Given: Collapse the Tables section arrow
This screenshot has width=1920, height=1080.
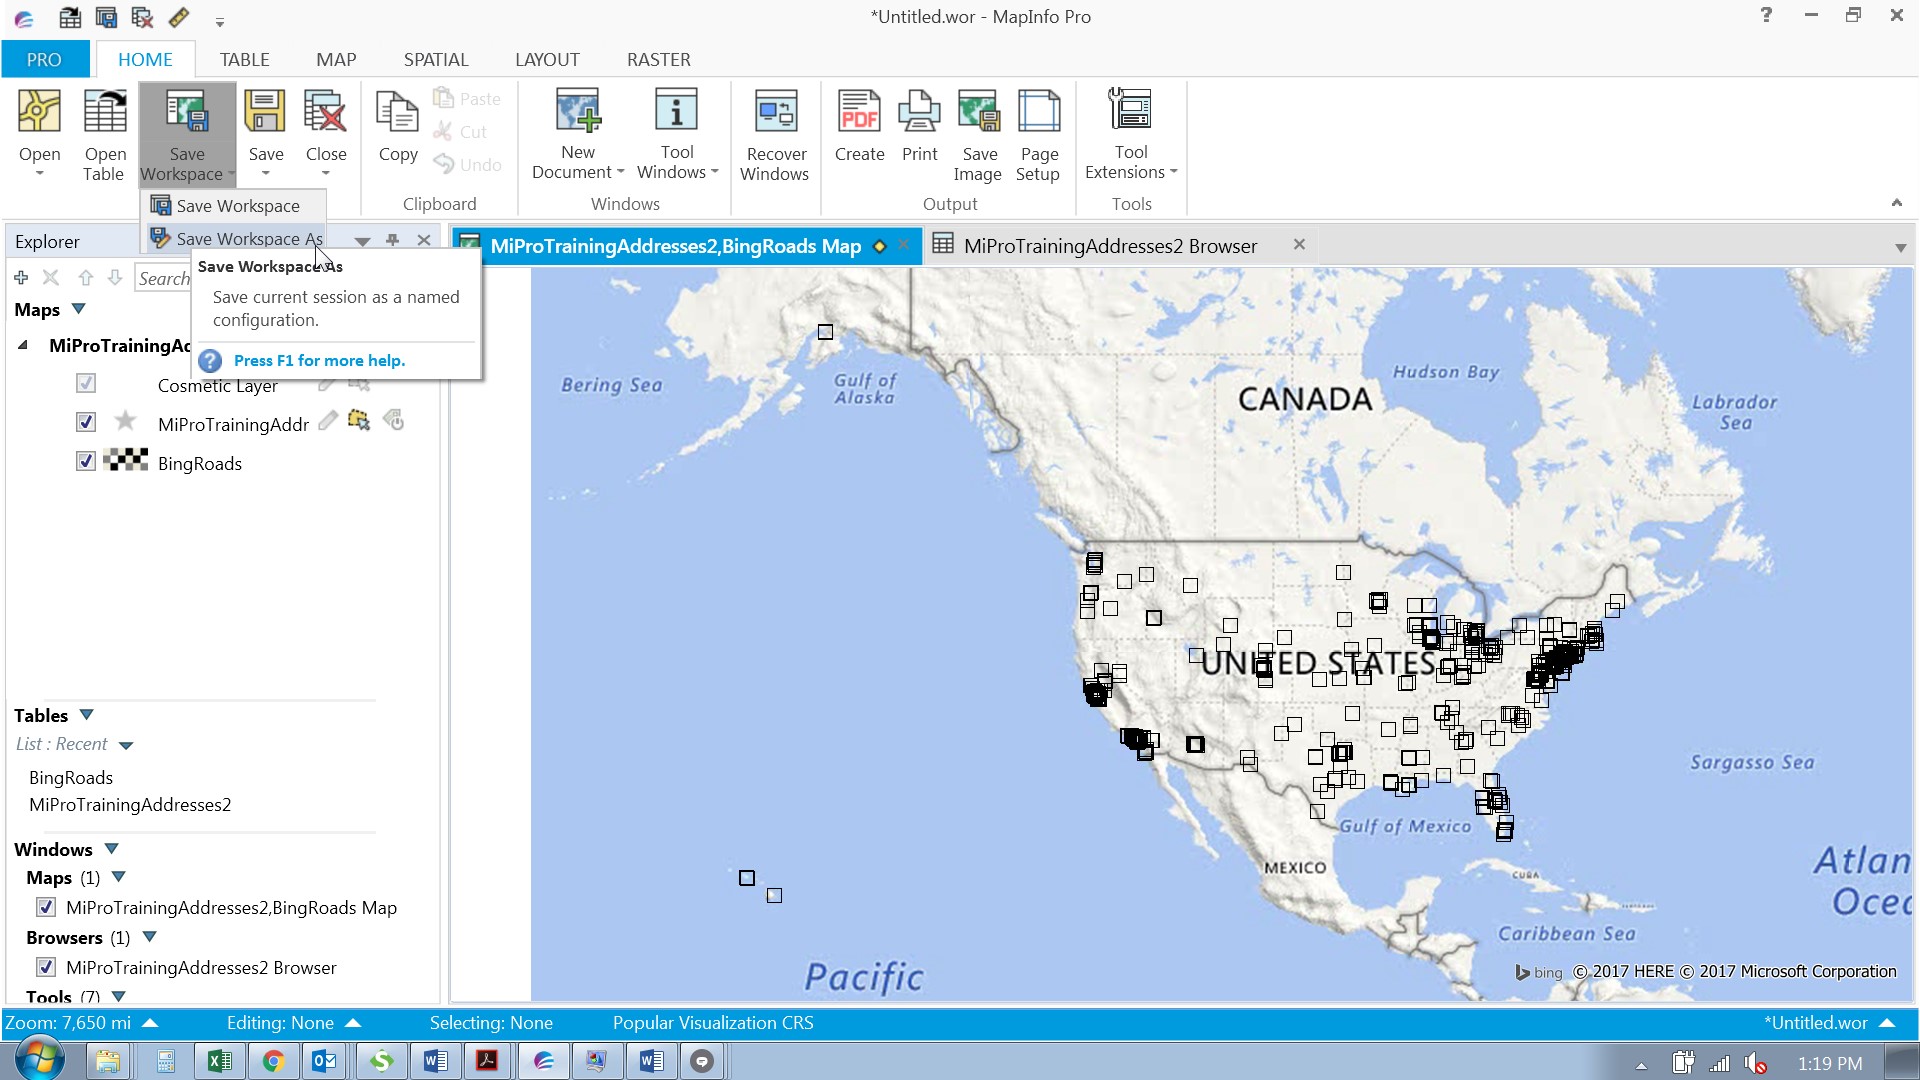Looking at the screenshot, I should tap(86, 715).
